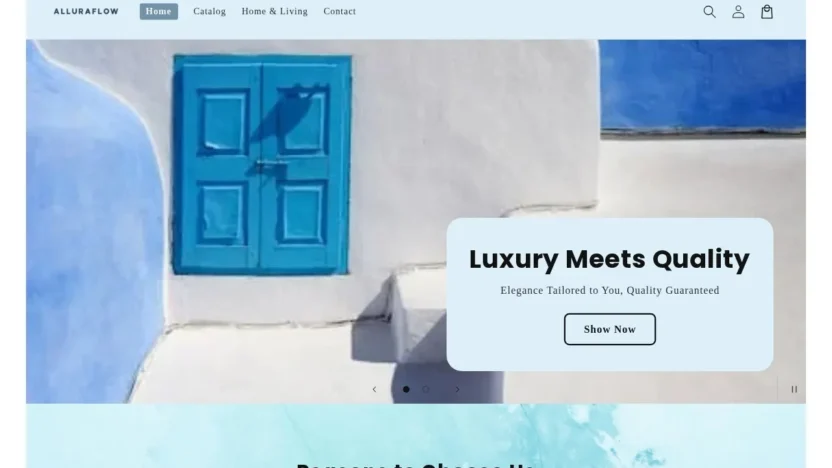Click the Show Now button
The width and height of the screenshot is (832, 468).
click(610, 329)
